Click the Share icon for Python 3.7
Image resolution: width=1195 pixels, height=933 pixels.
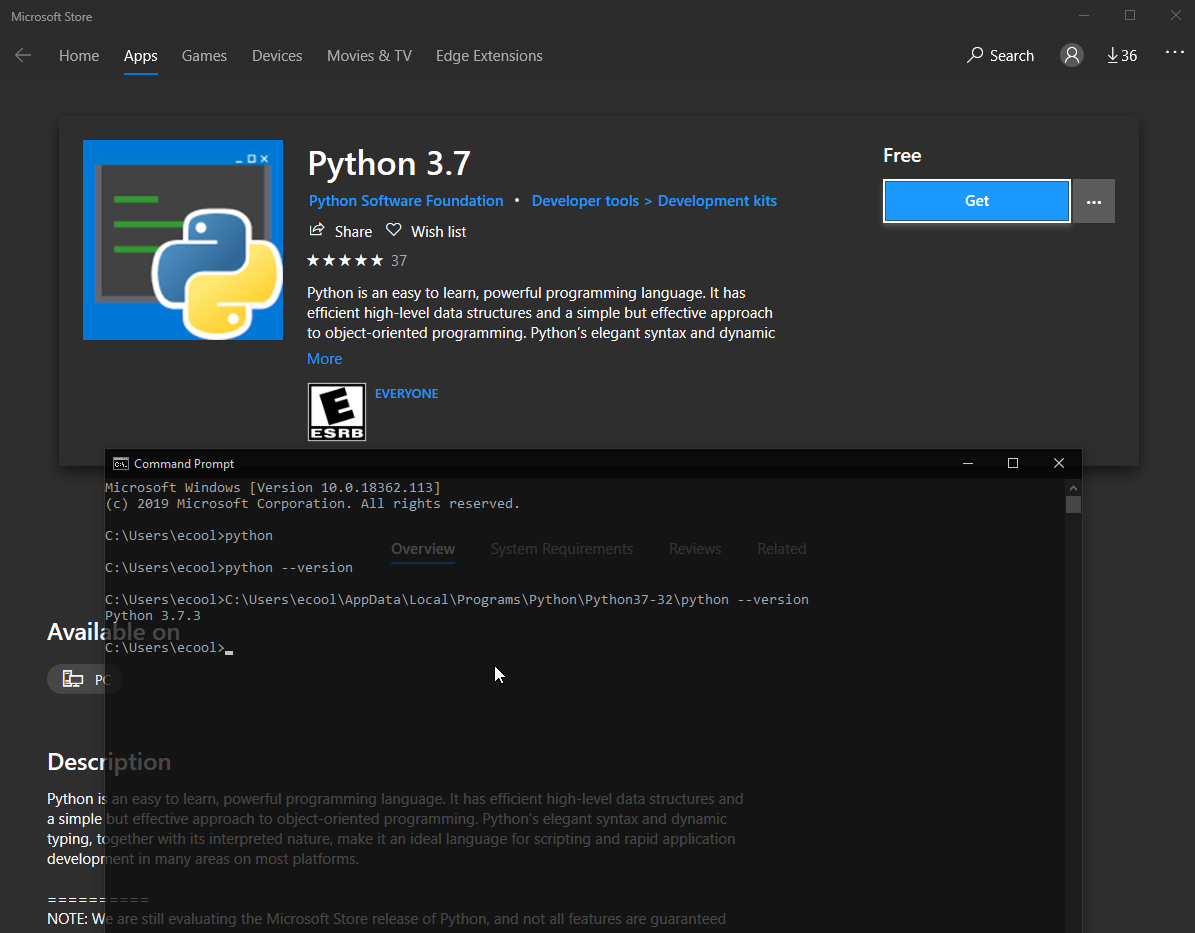[x=318, y=231]
